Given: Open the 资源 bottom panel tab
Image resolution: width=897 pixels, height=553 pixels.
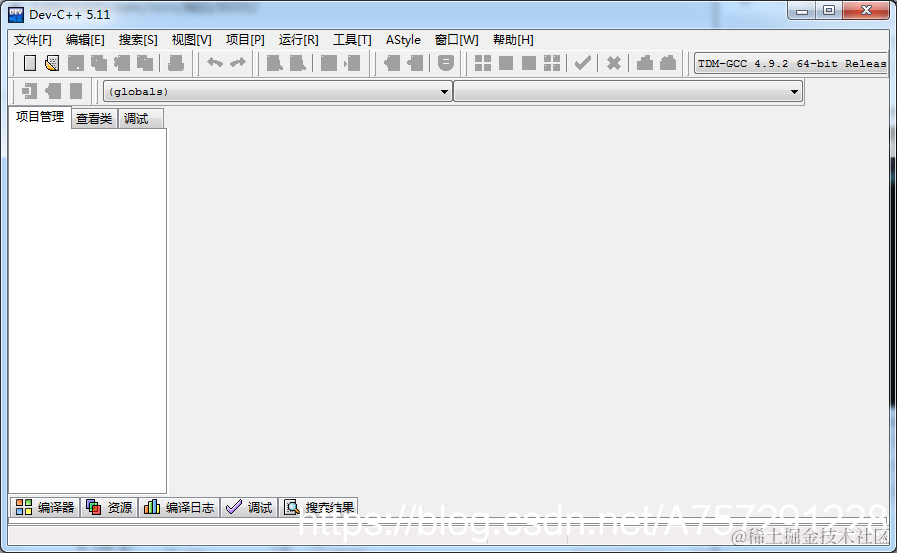Looking at the screenshot, I should 109,507.
